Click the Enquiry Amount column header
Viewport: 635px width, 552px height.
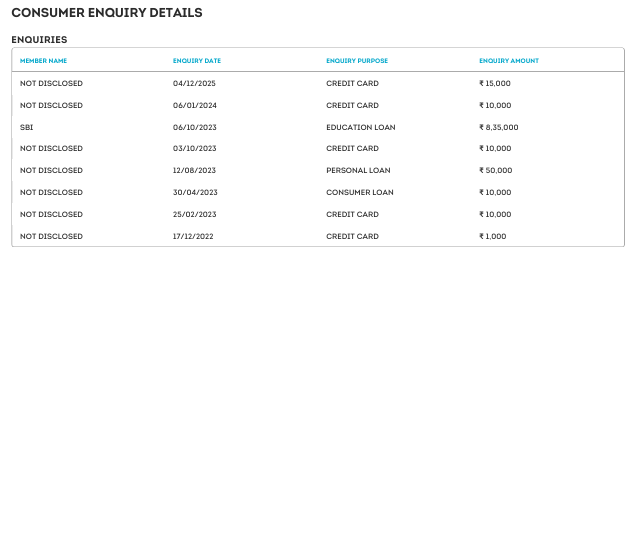pyautogui.click(x=509, y=61)
